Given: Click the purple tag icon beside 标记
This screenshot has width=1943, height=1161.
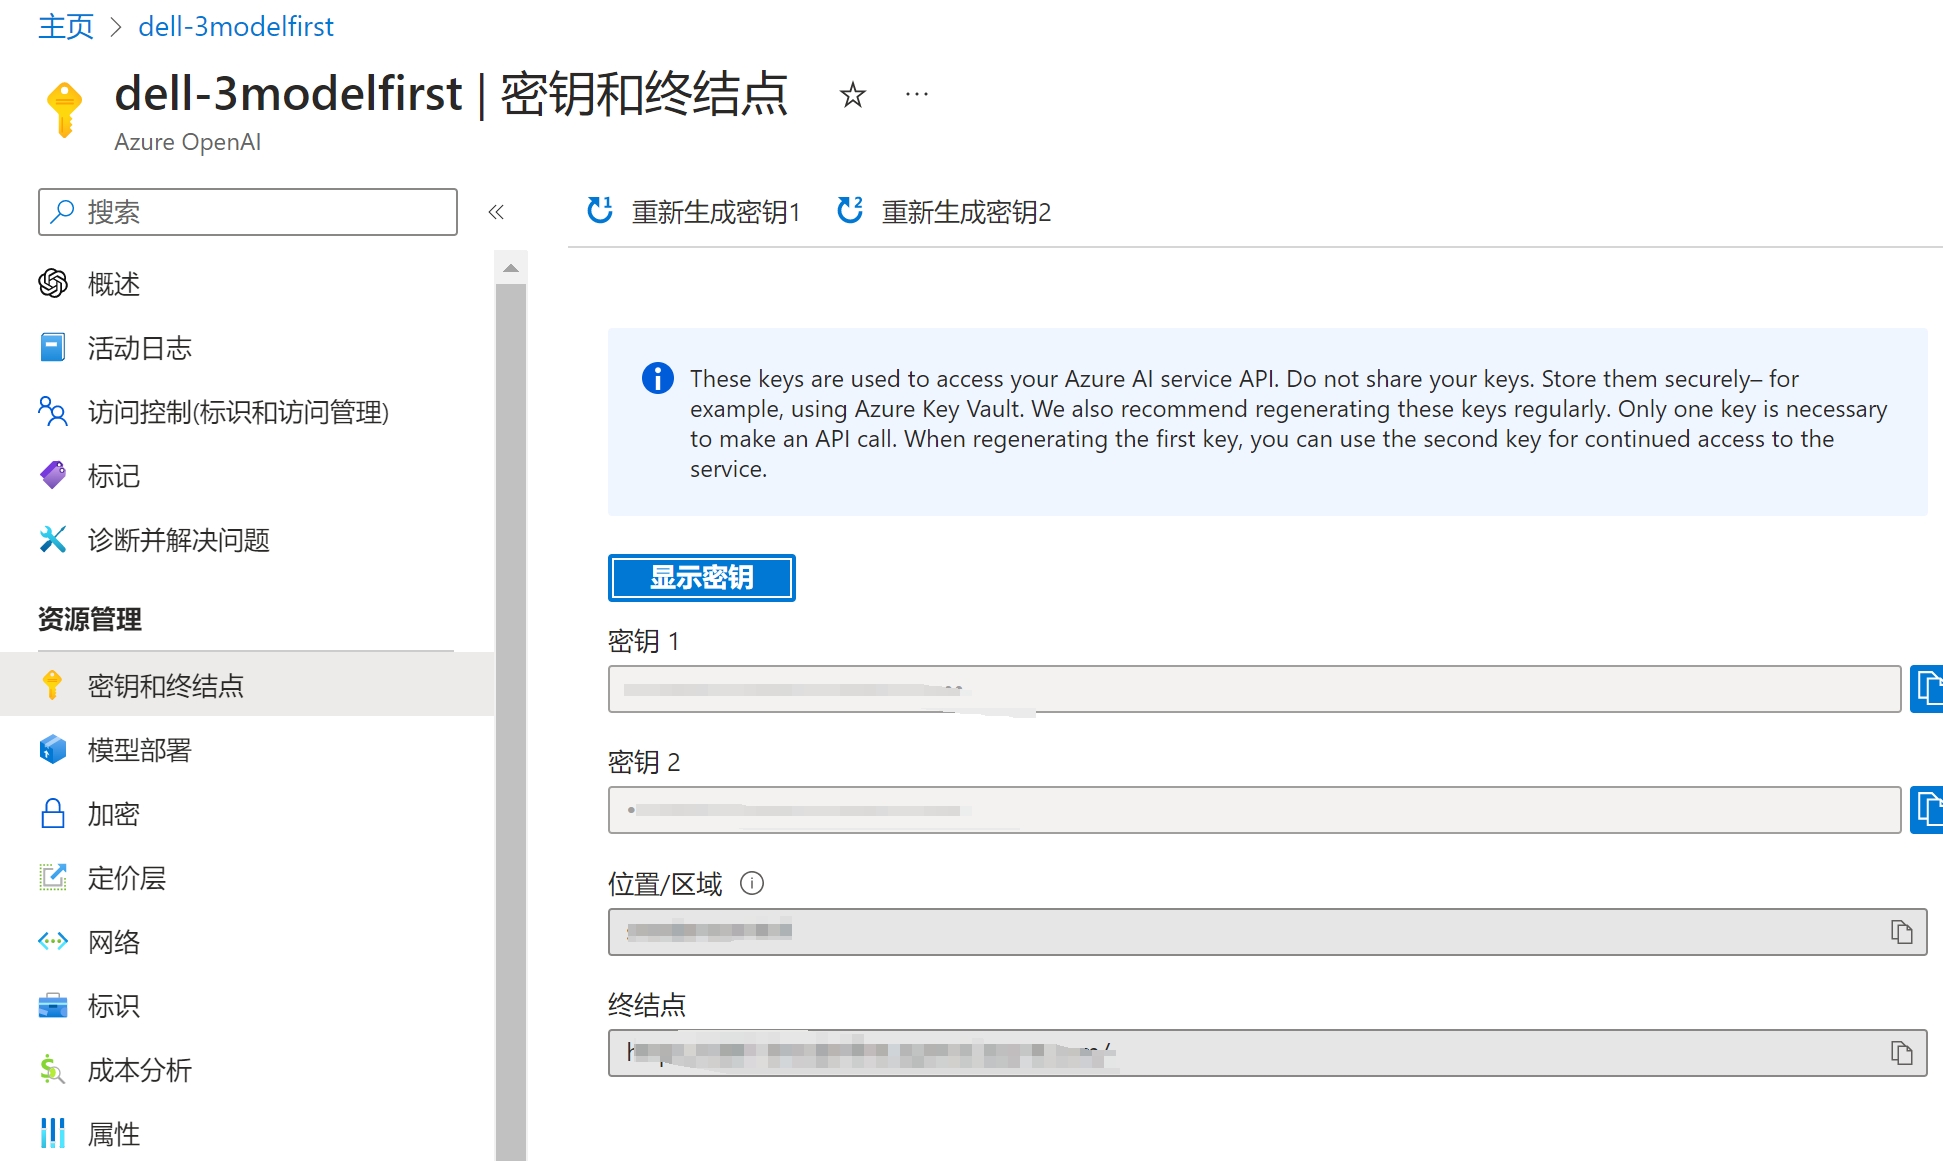Looking at the screenshot, I should coord(53,476).
